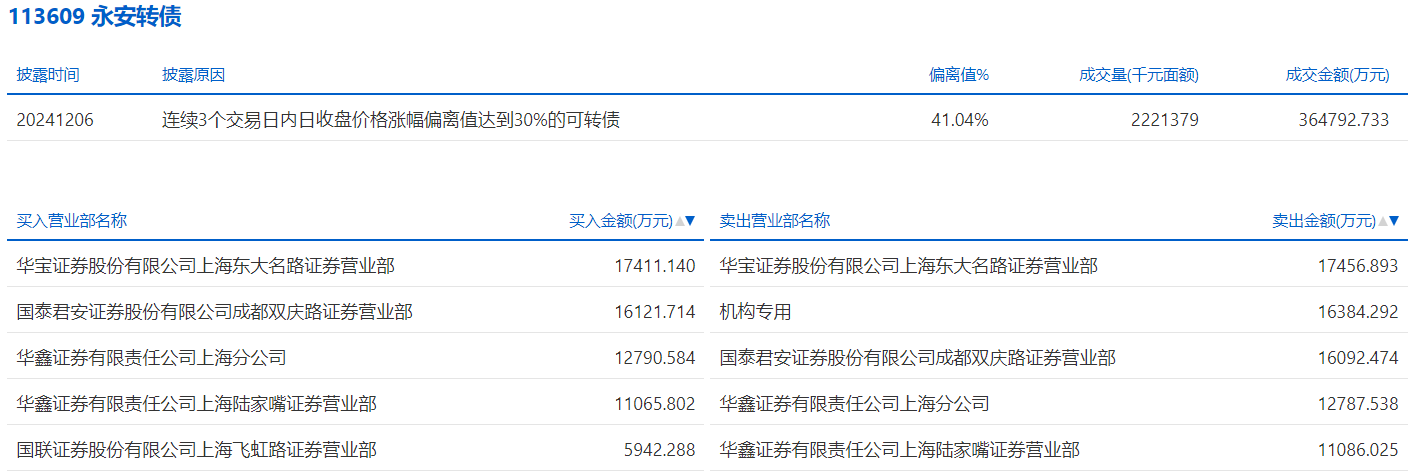This screenshot has height=472, width=1417.
Task: Select the 披露时间 column header
Action: coord(48,75)
